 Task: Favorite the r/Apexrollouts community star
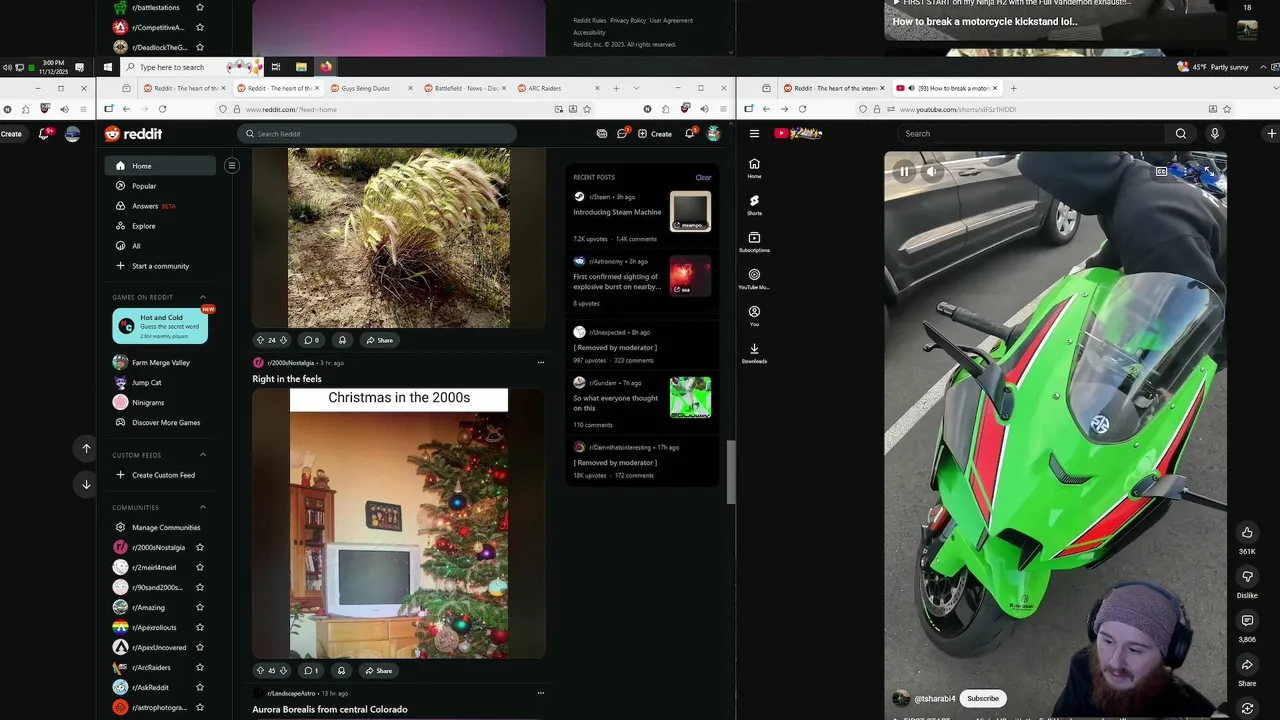(x=200, y=627)
